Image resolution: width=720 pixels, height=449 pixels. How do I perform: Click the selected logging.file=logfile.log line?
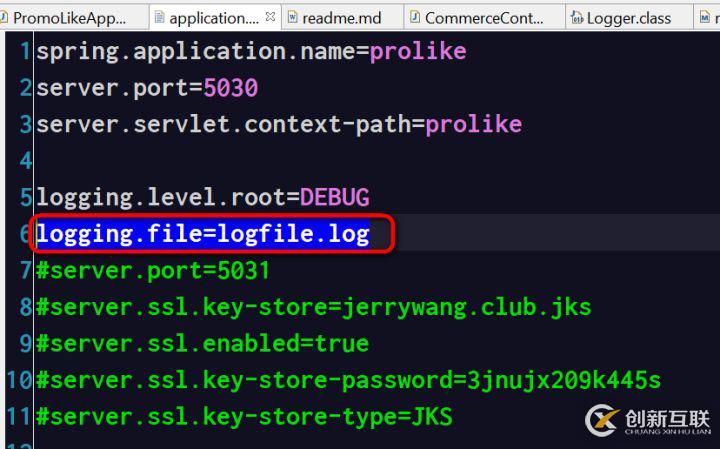(x=203, y=234)
